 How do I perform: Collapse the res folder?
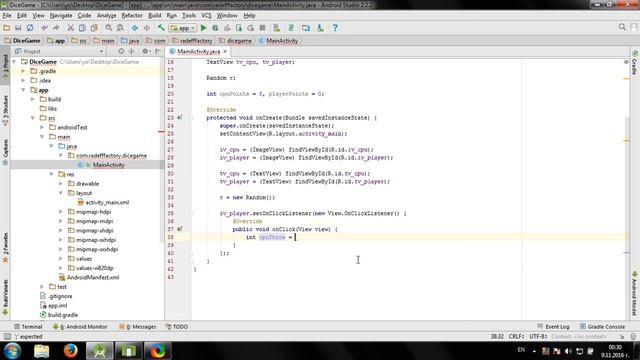click(x=51, y=174)
